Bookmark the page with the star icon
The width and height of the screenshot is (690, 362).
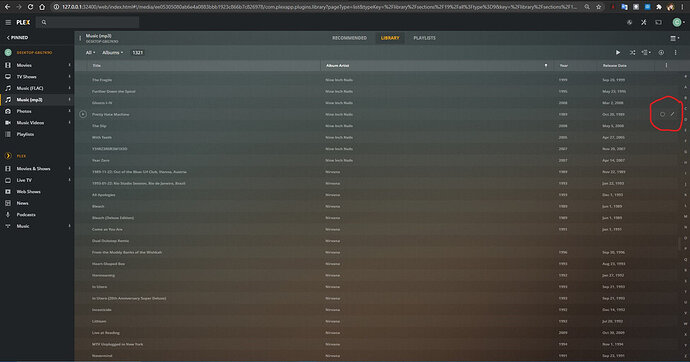pyautogui.click(x=599, y=7)
